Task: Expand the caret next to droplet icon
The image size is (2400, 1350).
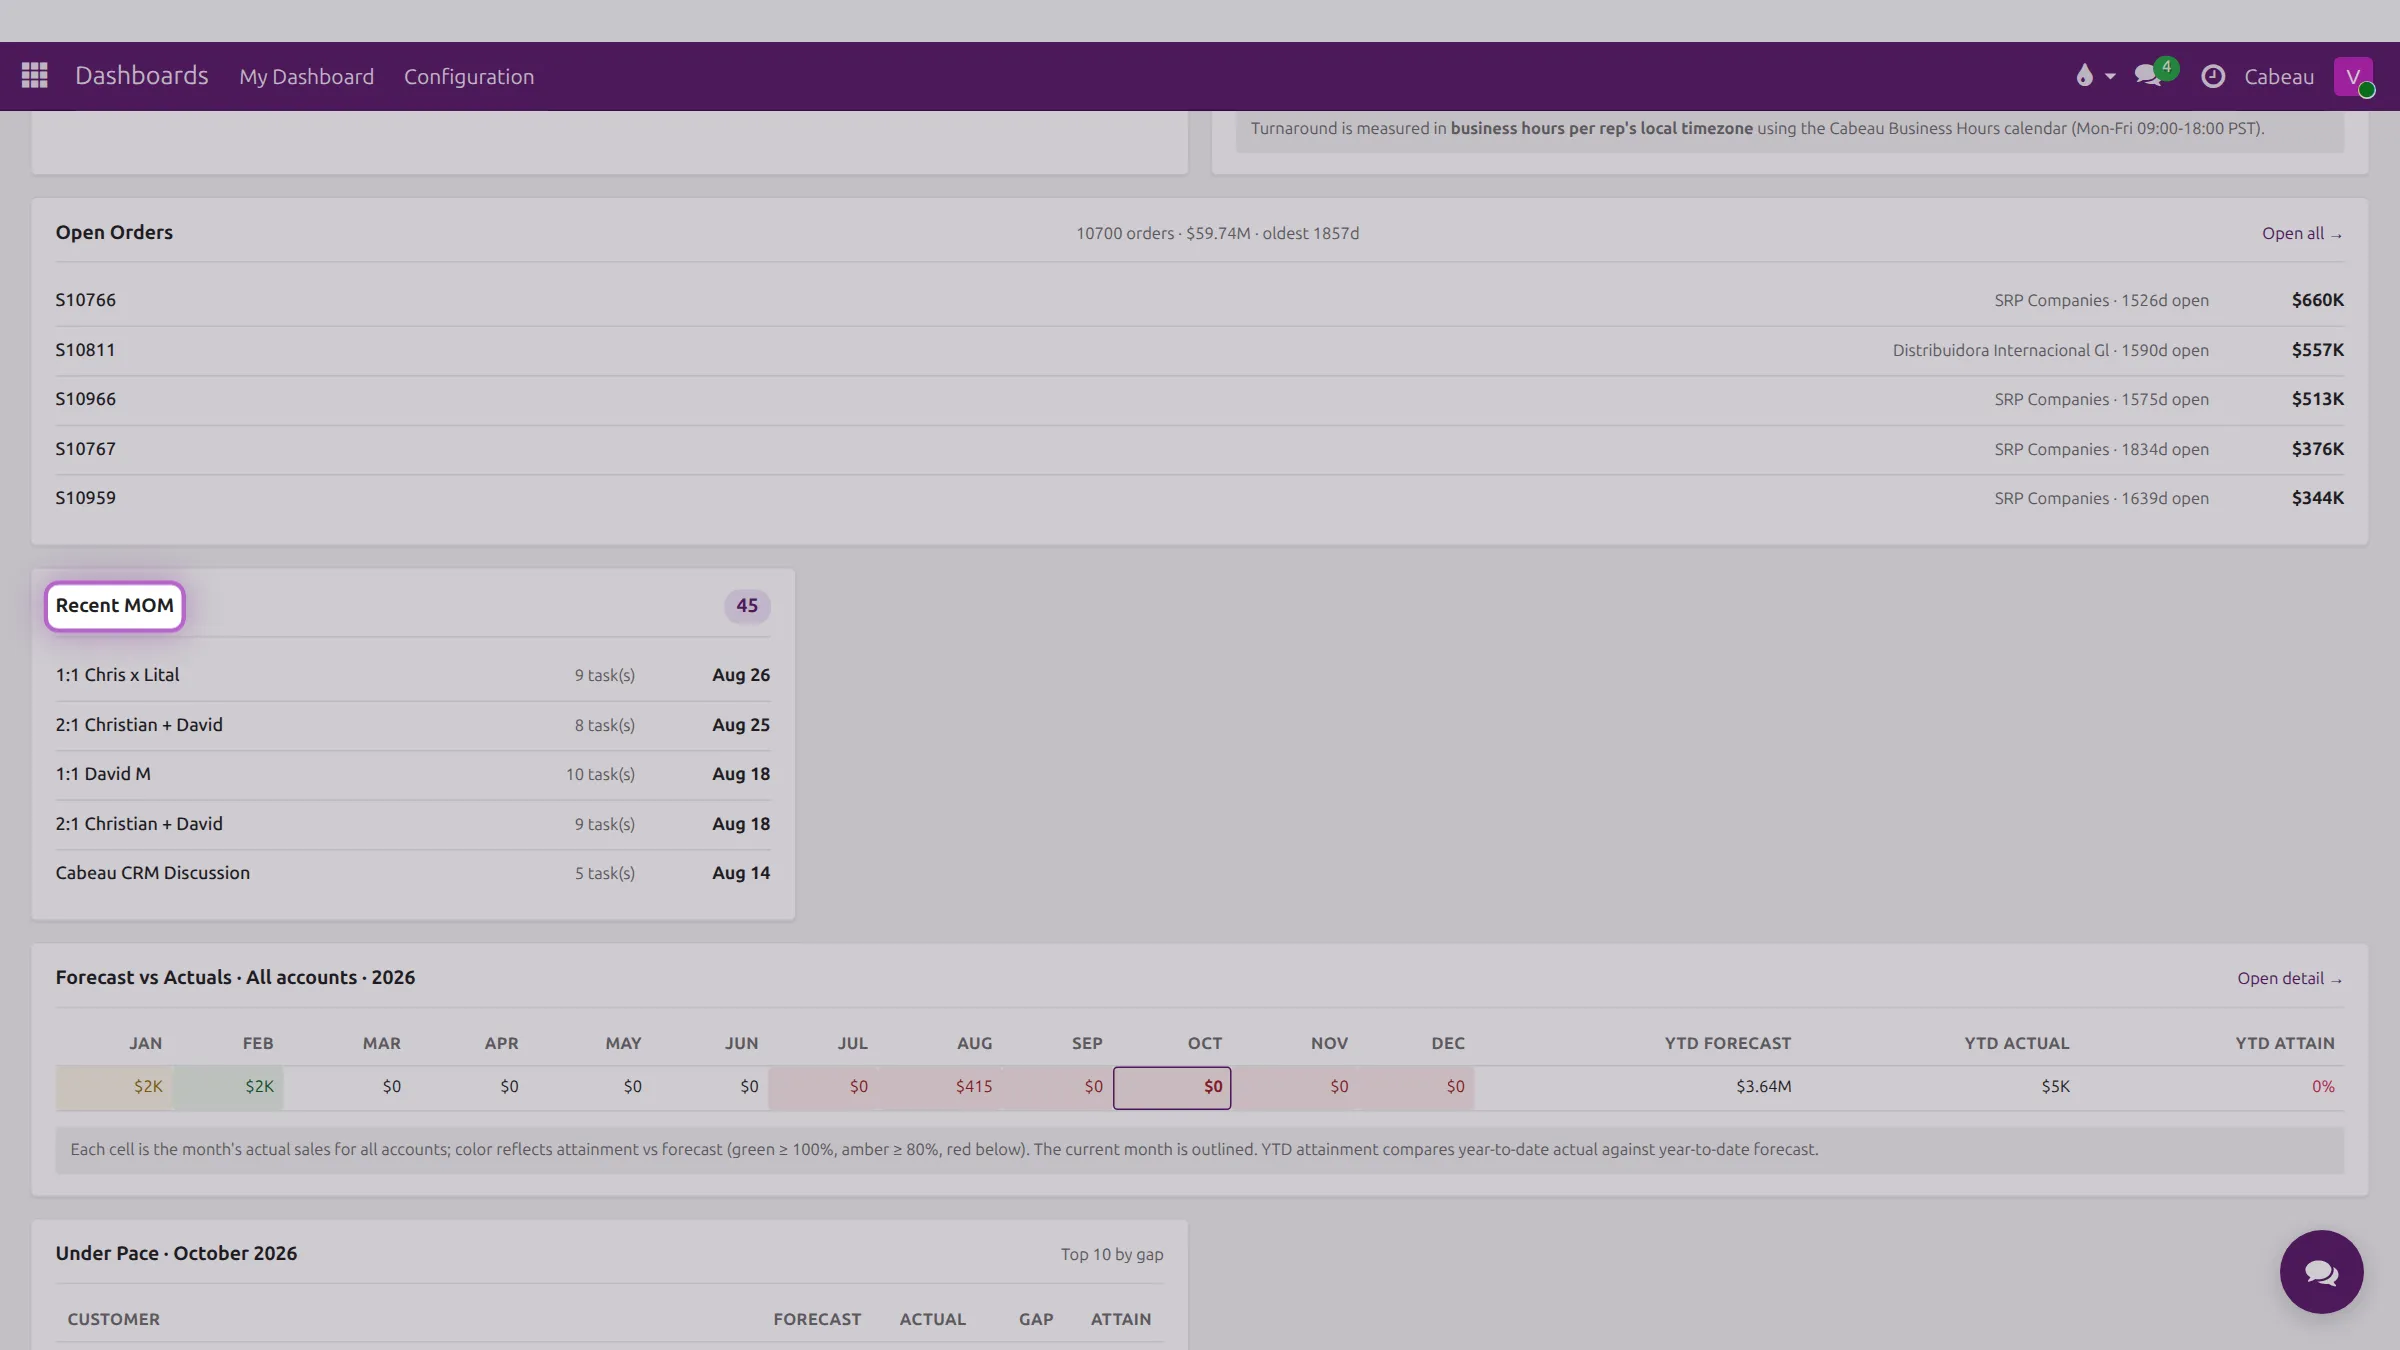Action: click(x=2110, y=77)
